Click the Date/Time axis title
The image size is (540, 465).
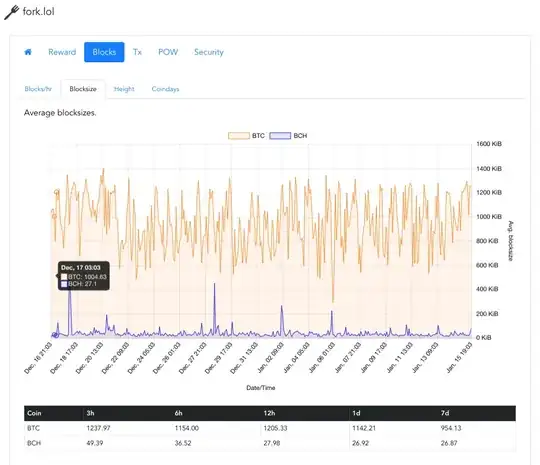click(261, 388)
